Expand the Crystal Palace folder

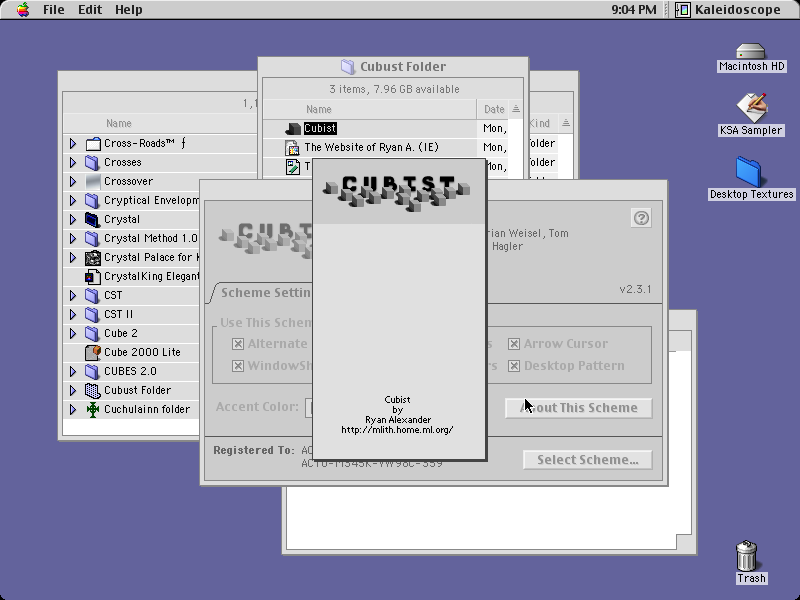coord(73,258)
